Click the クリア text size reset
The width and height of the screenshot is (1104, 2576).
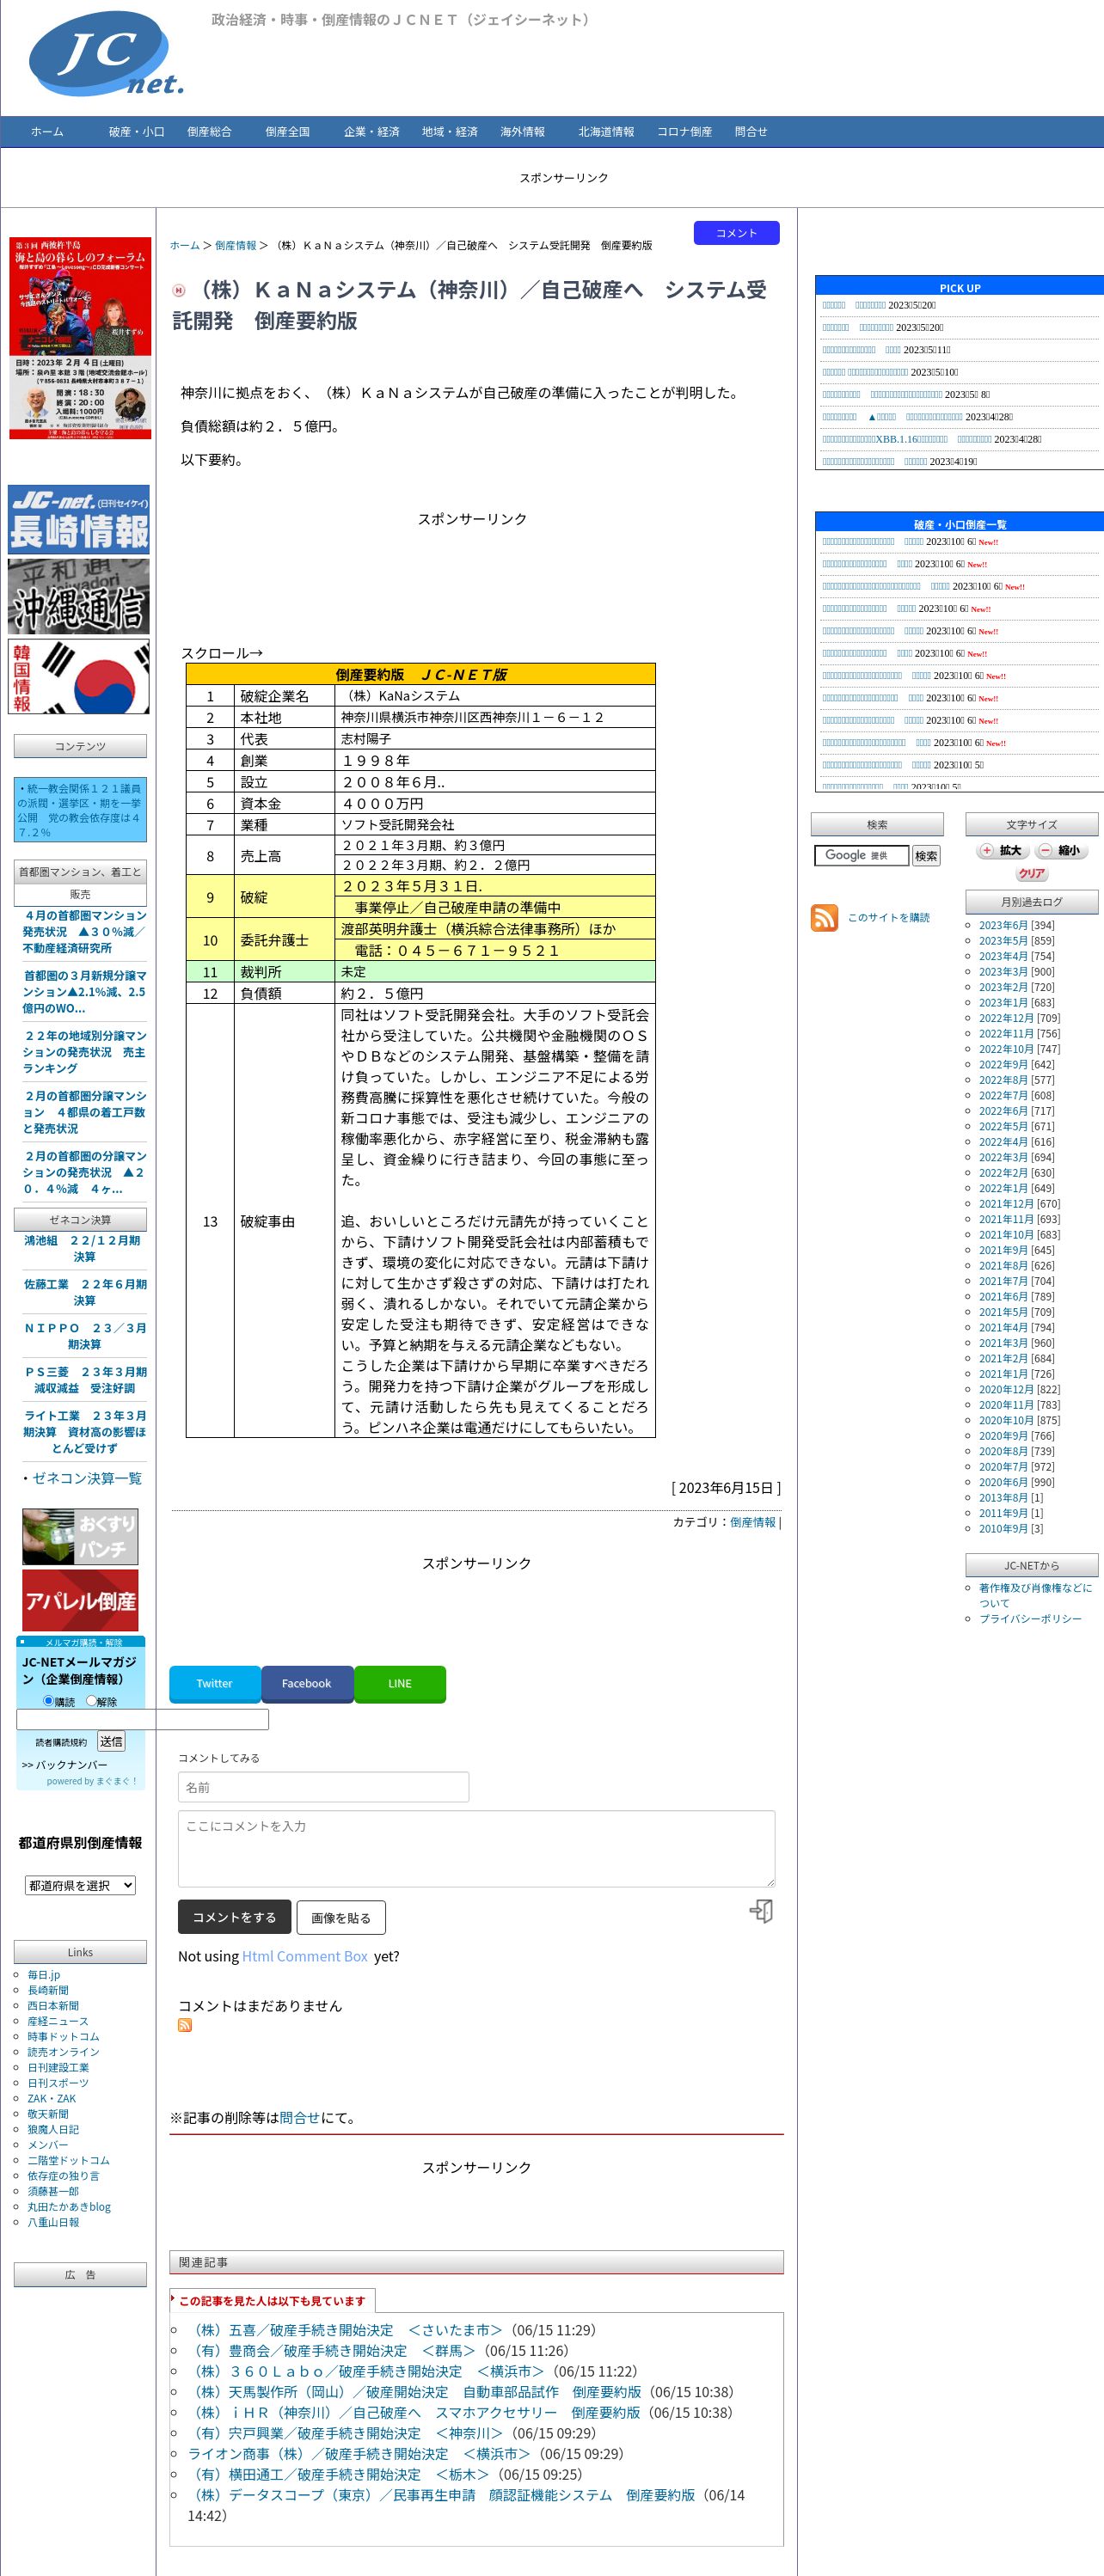pos(1031,873)
